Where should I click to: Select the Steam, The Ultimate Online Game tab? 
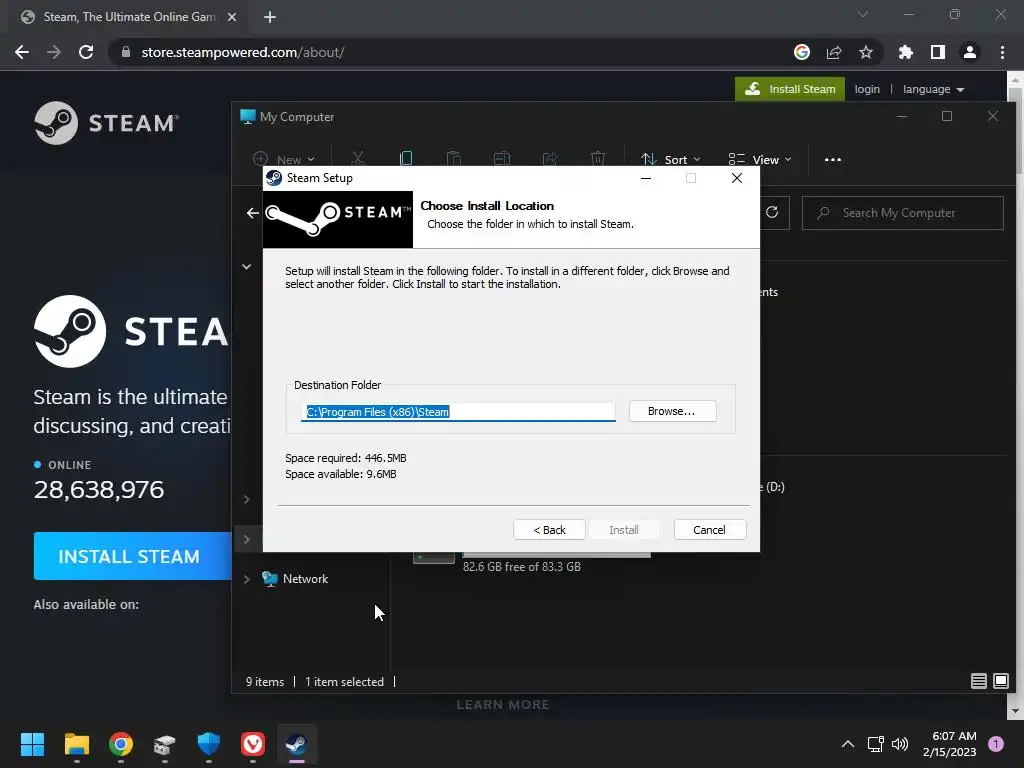coord(128,17)
